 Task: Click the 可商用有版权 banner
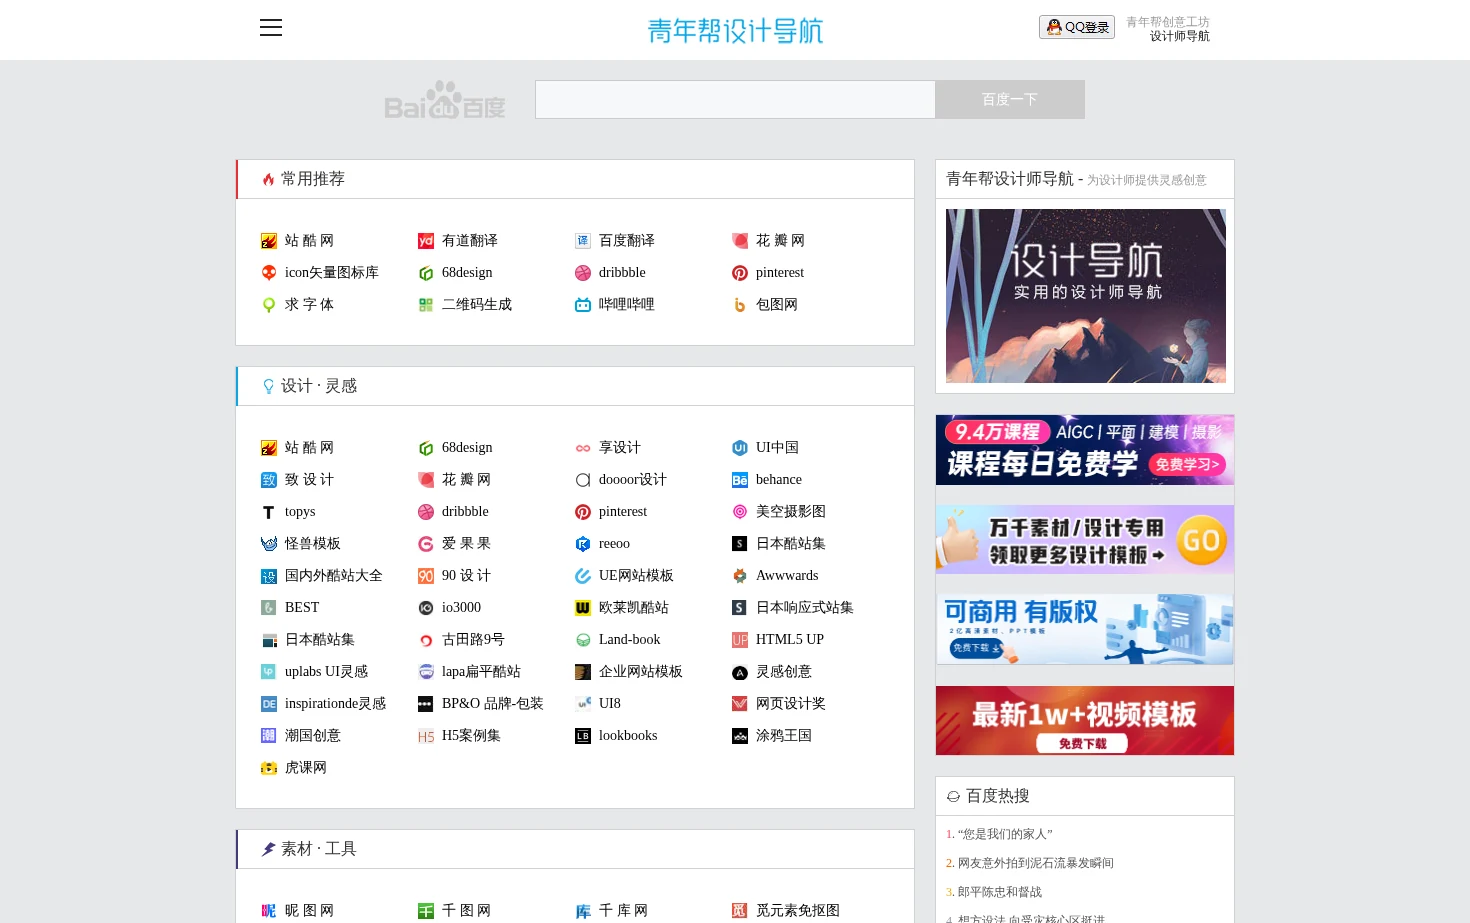pos(1085,630)
